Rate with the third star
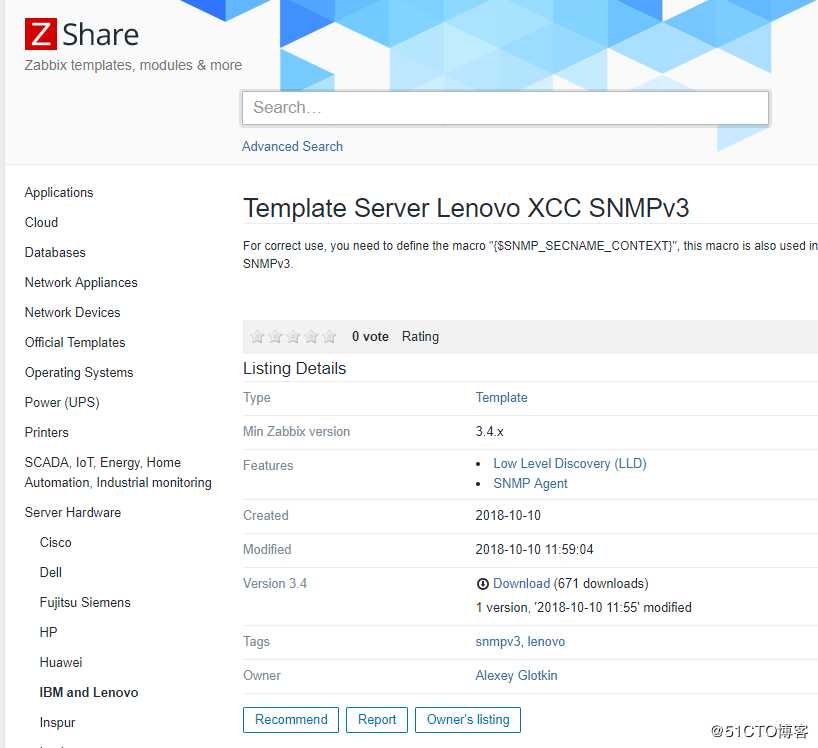The width and height of the screenshot is (818, 748). click(293, 336)
